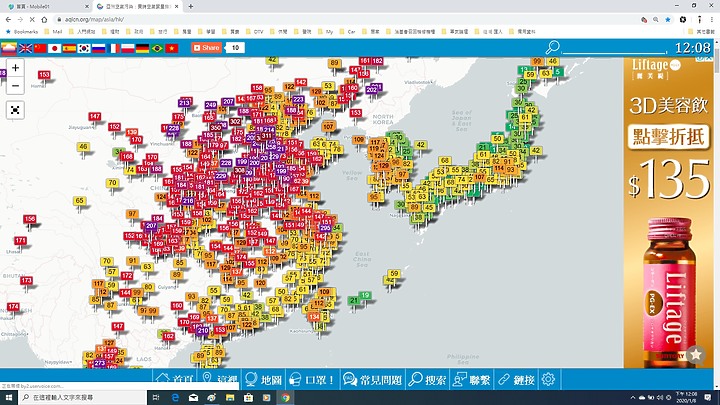
Task: Click the orange Share button
Action: pyautogui.click(x=207, y=48)
